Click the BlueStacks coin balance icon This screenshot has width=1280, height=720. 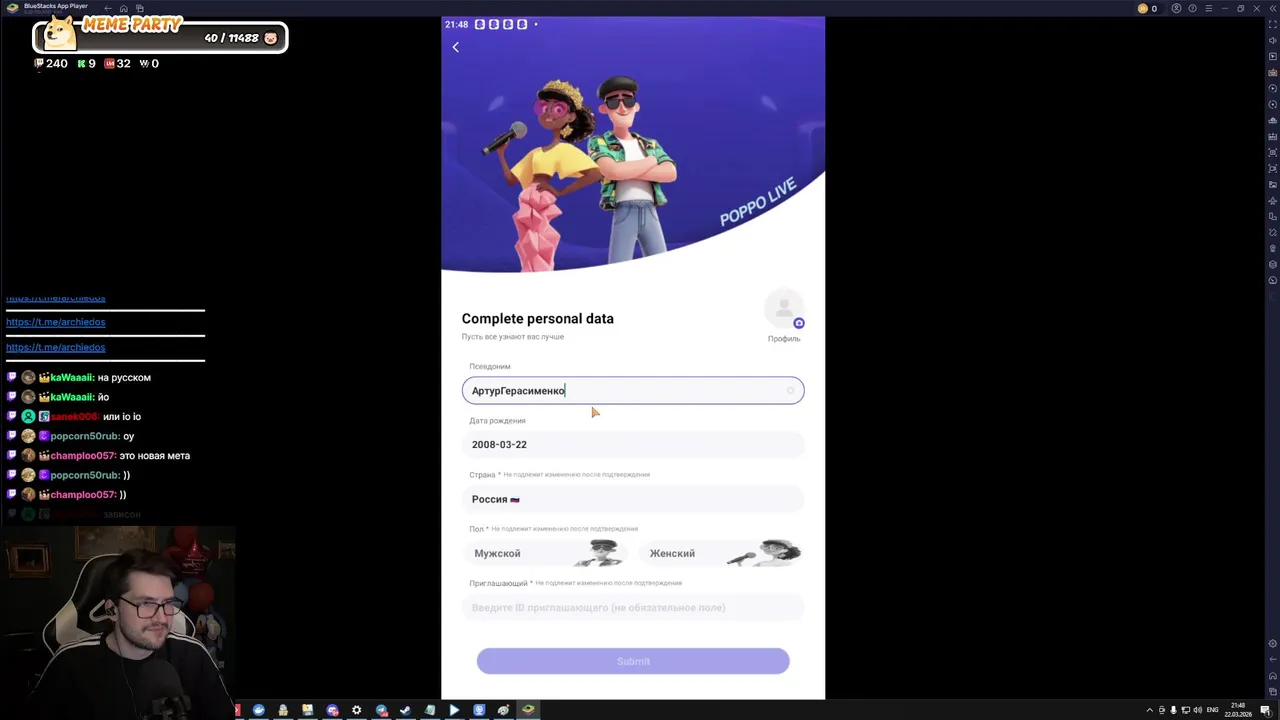pyautogui.click(x=1143, y=9)
